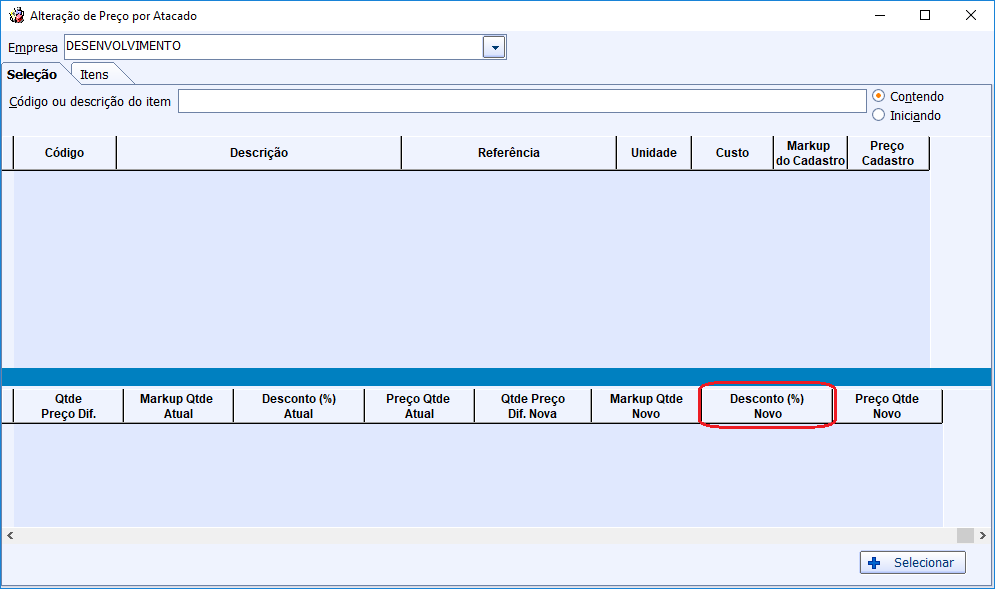The width and height of the screenshot is (995, 589).
Task: Sort by the Código column header
Action: 64,153
